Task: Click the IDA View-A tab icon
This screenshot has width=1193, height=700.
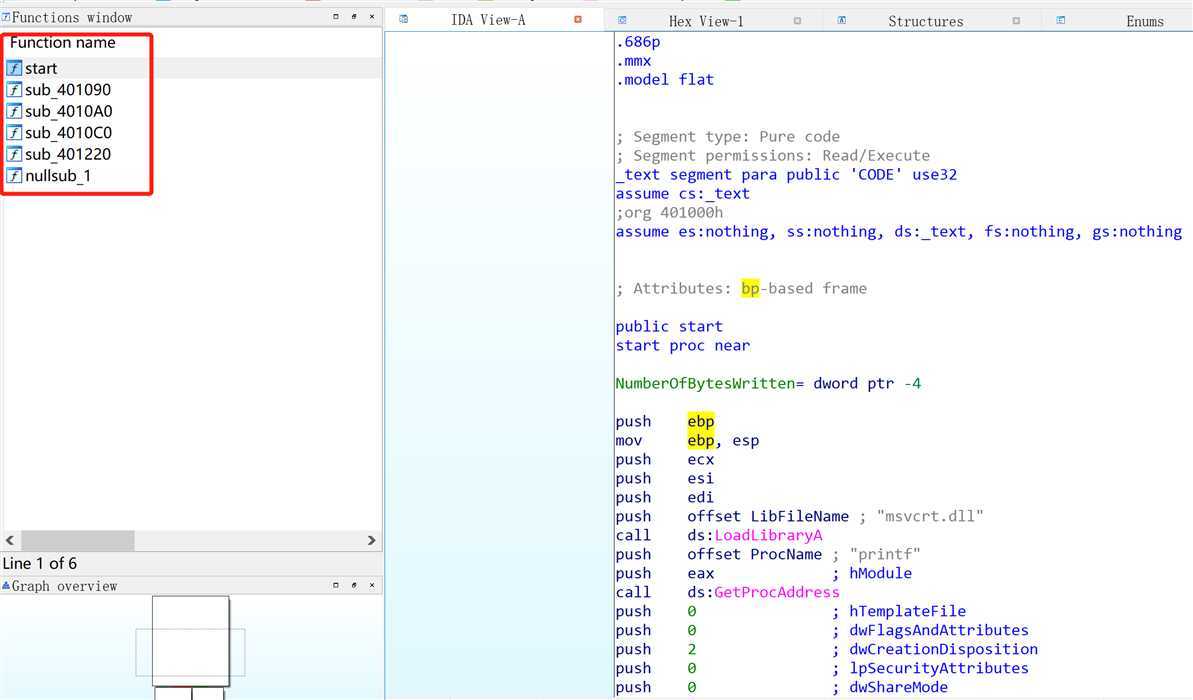Action: pos(403,19)
